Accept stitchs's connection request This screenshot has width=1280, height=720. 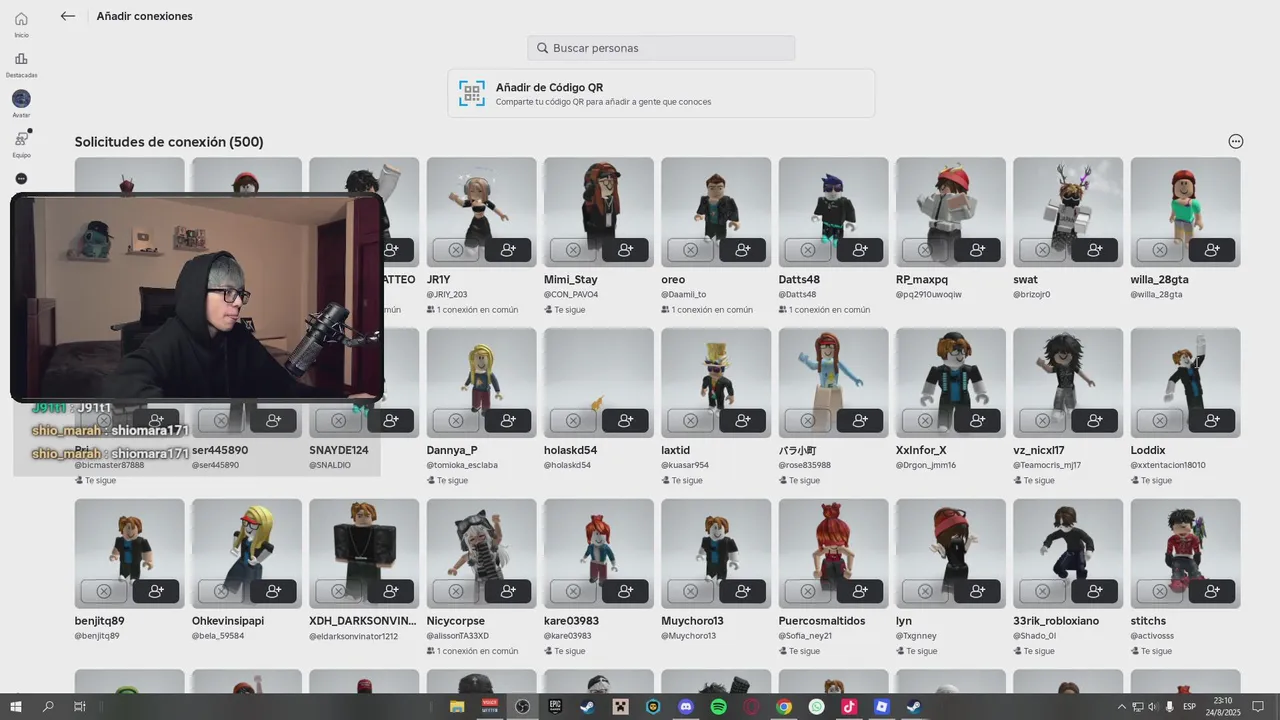coord(1212,592)
